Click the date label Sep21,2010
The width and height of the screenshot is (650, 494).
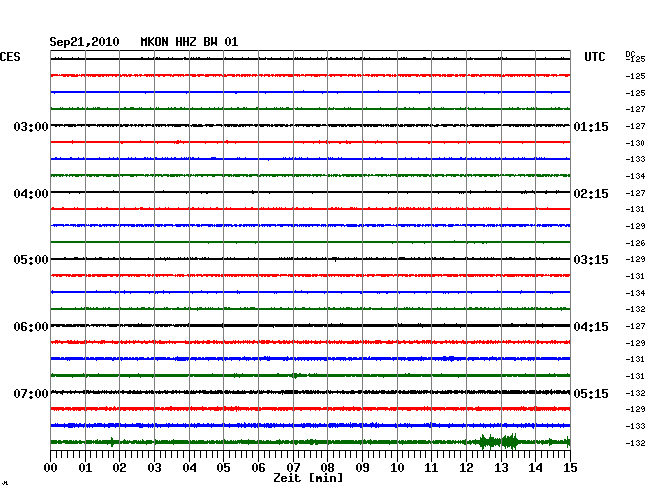tap(84, 42)
